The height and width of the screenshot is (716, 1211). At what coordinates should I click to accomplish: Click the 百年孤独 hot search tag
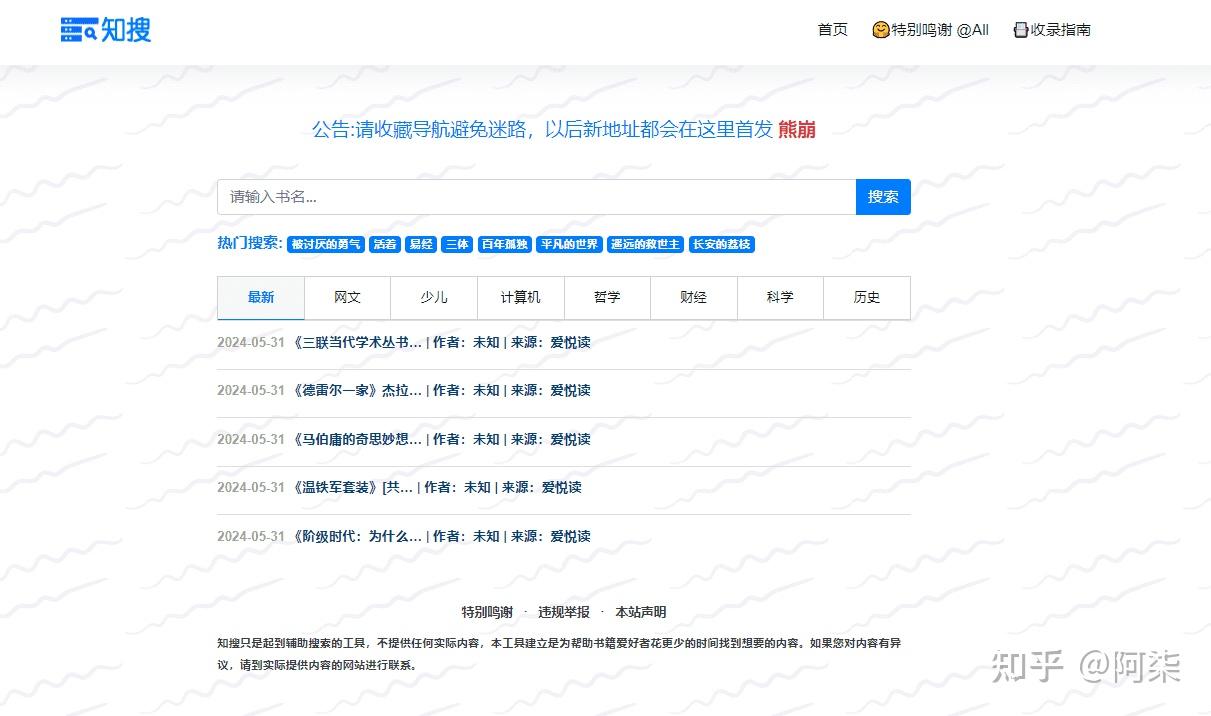(503, 244)
